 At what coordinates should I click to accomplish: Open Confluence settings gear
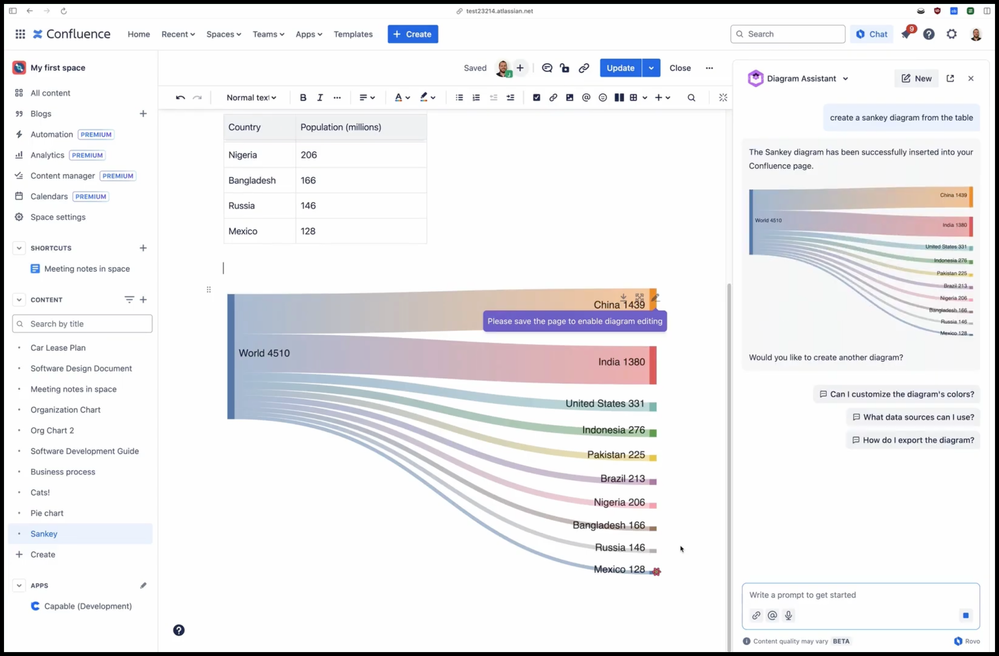pos(952,34)
